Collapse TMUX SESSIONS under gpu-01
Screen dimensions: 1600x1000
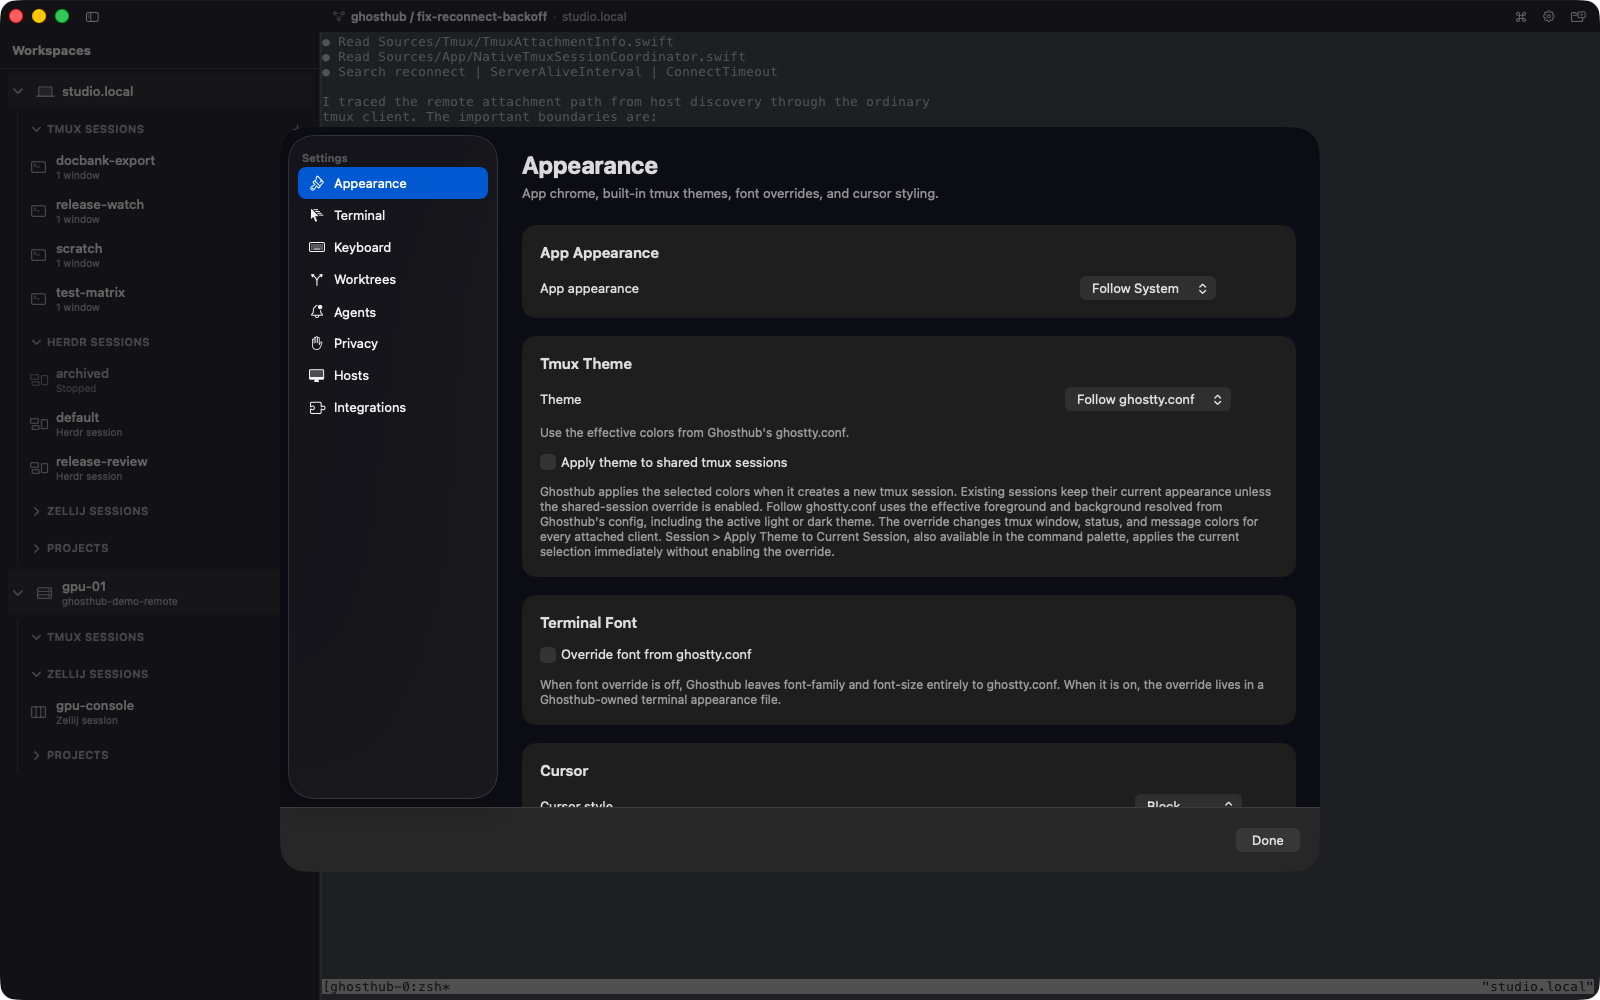coord(36,637)
